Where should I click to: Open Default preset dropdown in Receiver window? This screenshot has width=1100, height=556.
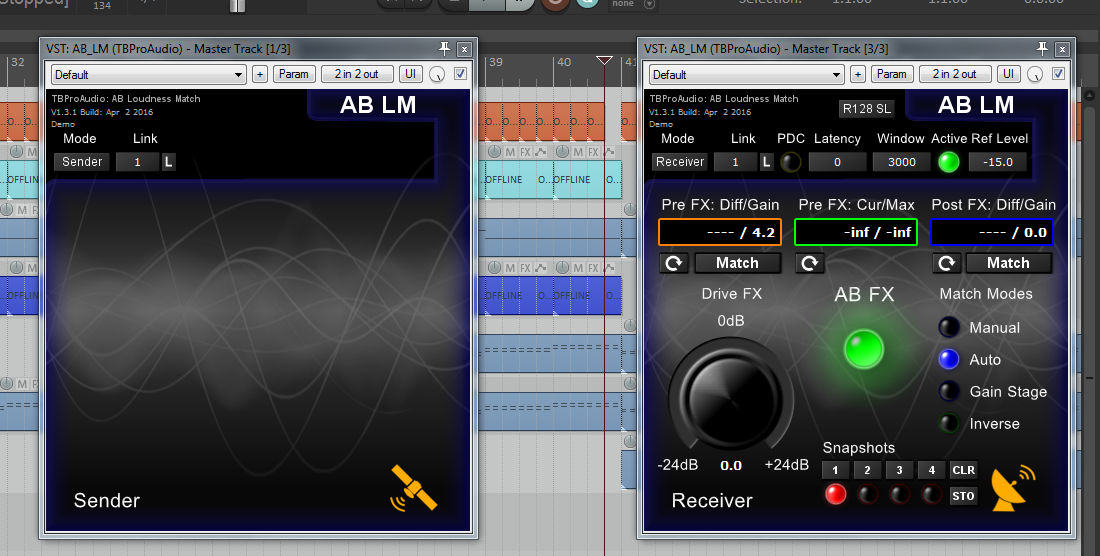pyautogui.click(x=746, y=74)
